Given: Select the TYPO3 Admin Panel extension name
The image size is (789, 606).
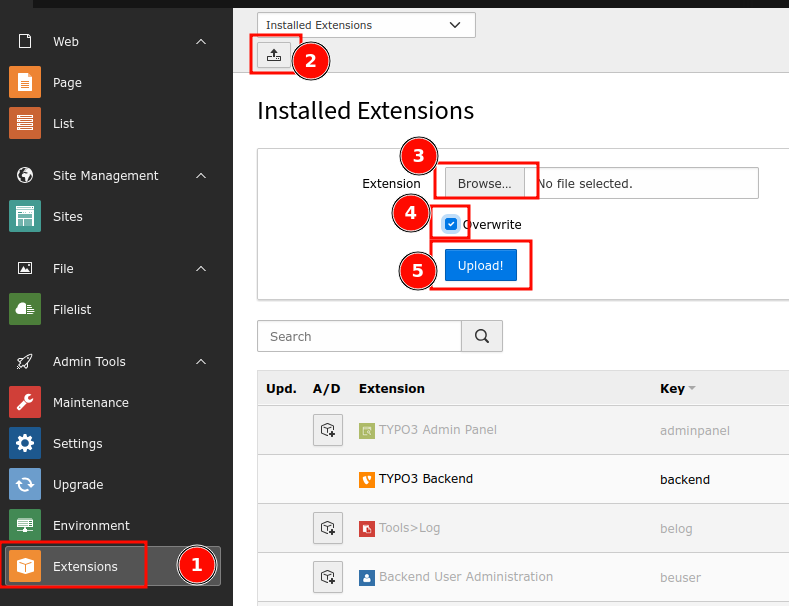Looking at the screenshot, I should pyautogui.click(x=438, y=430).
